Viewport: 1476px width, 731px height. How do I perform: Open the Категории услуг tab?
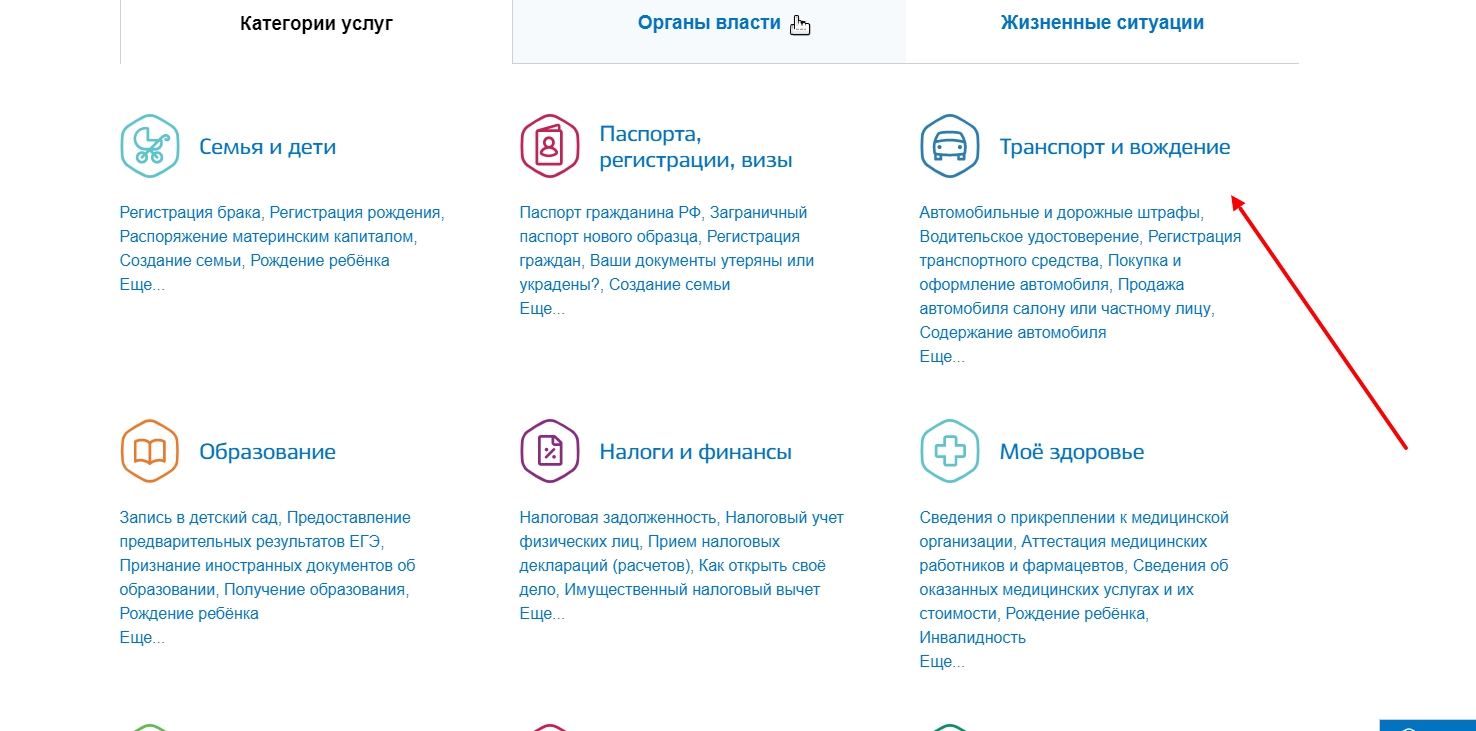[316, 24]
